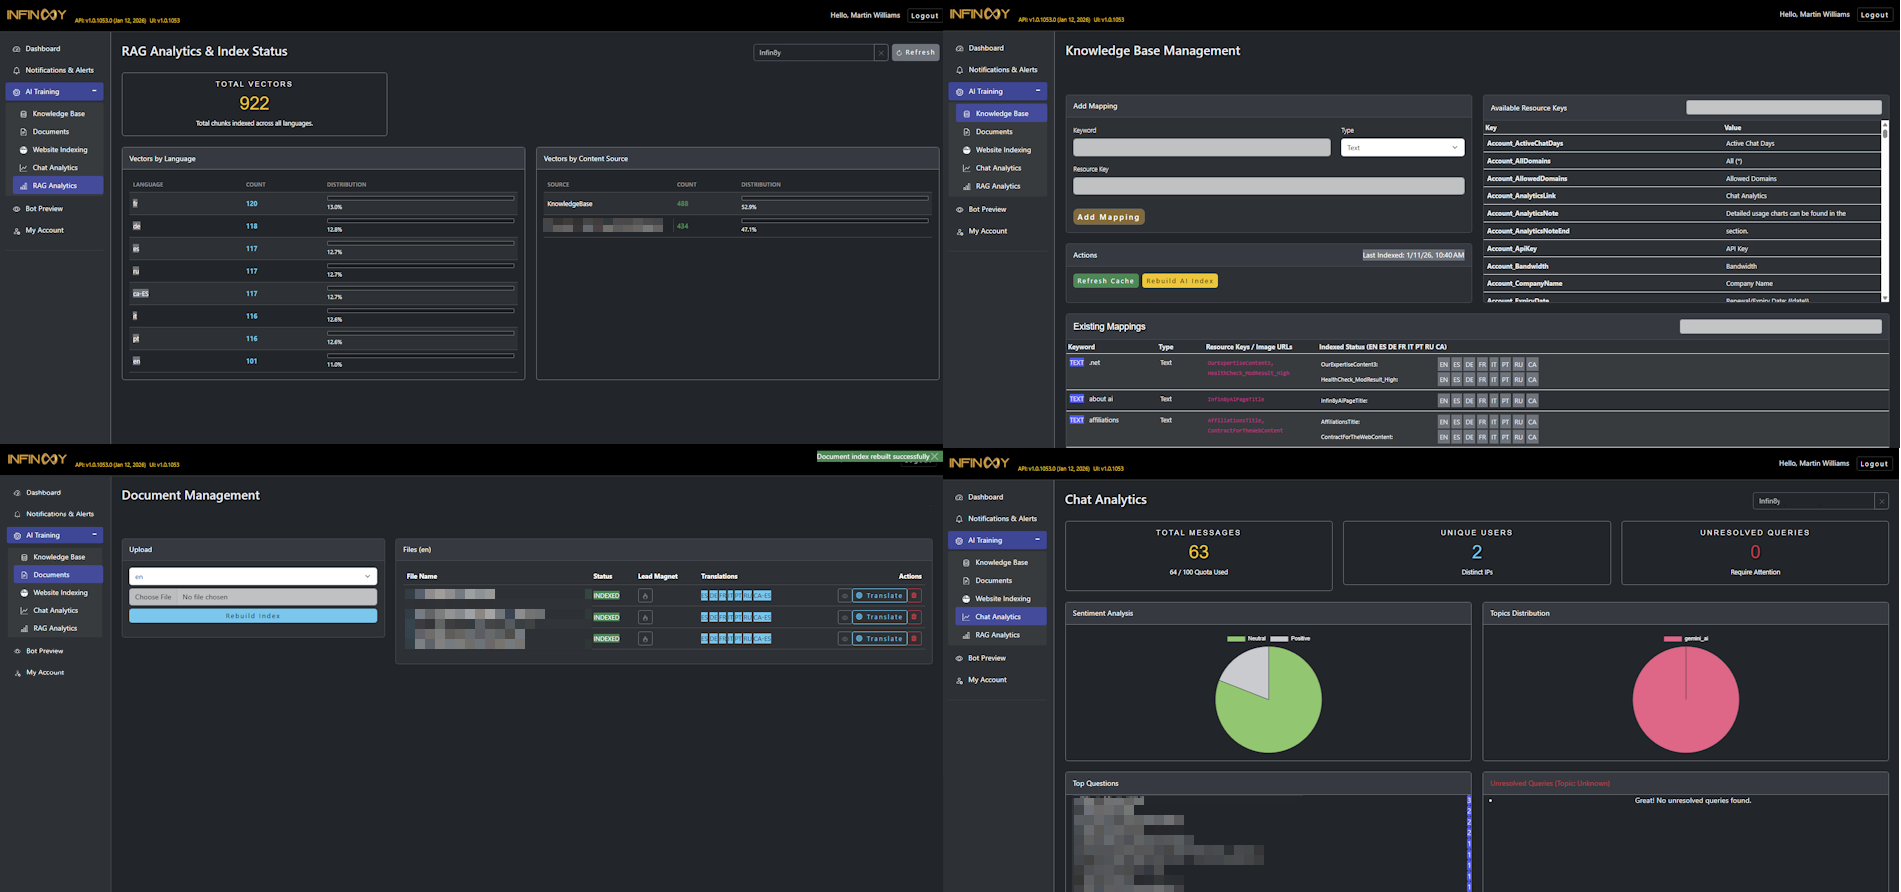The image size is (1901, 892).
Task: Click Refresh button on RAG Analytics screen
Action: tap(915, 52)
